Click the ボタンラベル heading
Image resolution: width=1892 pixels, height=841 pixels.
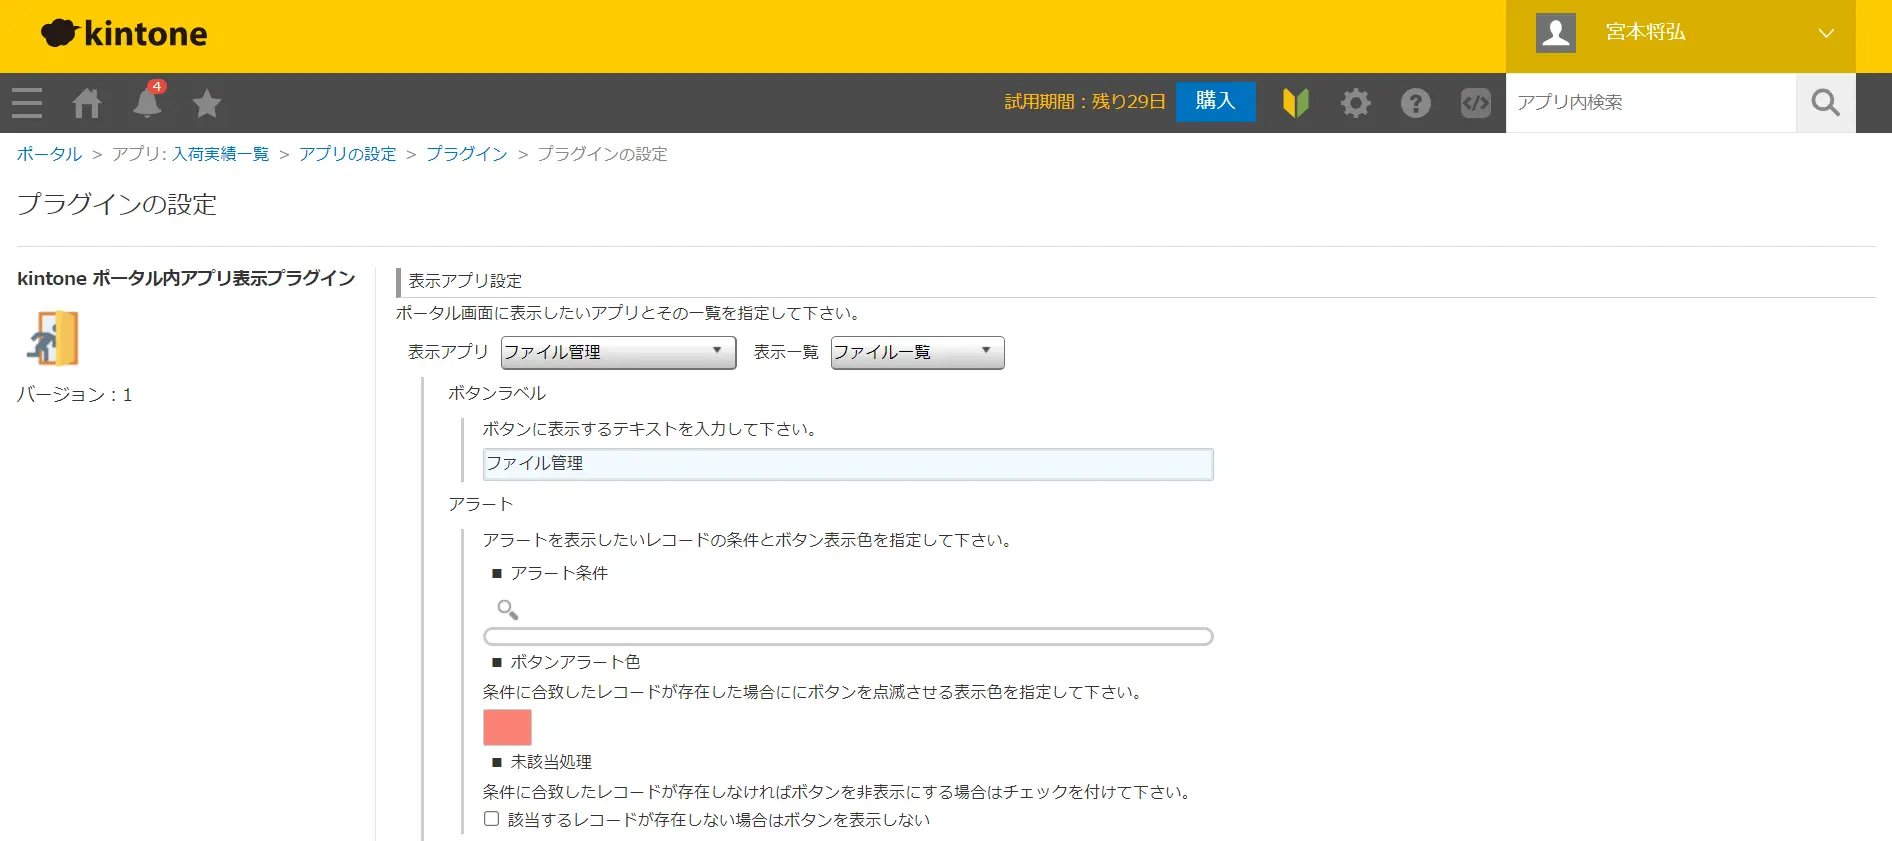pyautogui.click(x=497, y=393)
